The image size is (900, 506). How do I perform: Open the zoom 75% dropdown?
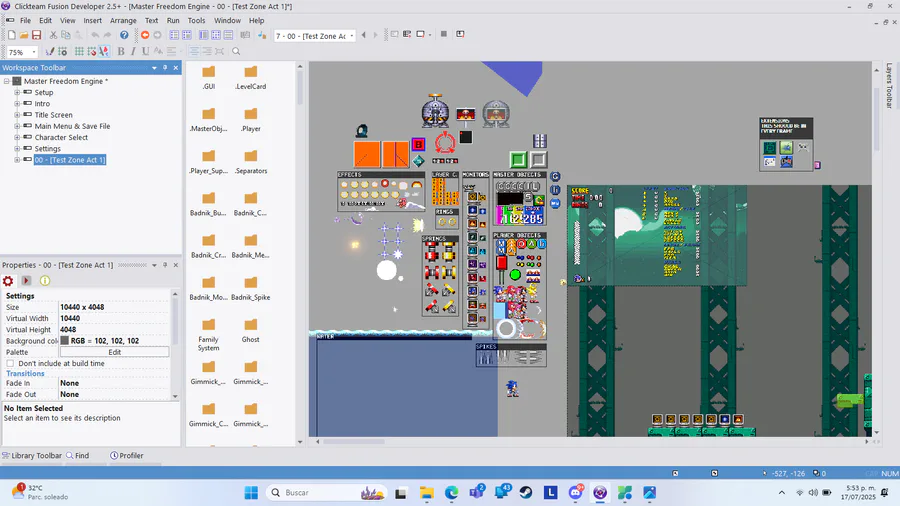33,52
